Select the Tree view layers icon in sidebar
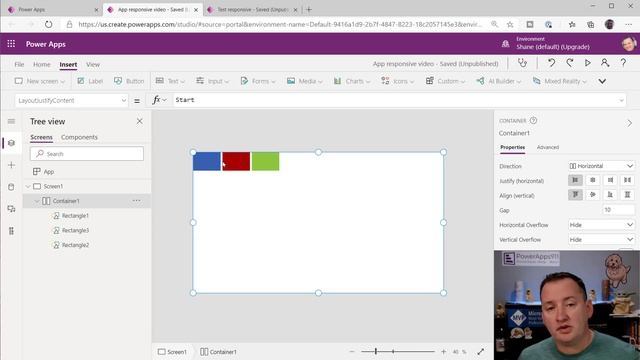Viewport: 640px width, 360px height. 11,143
